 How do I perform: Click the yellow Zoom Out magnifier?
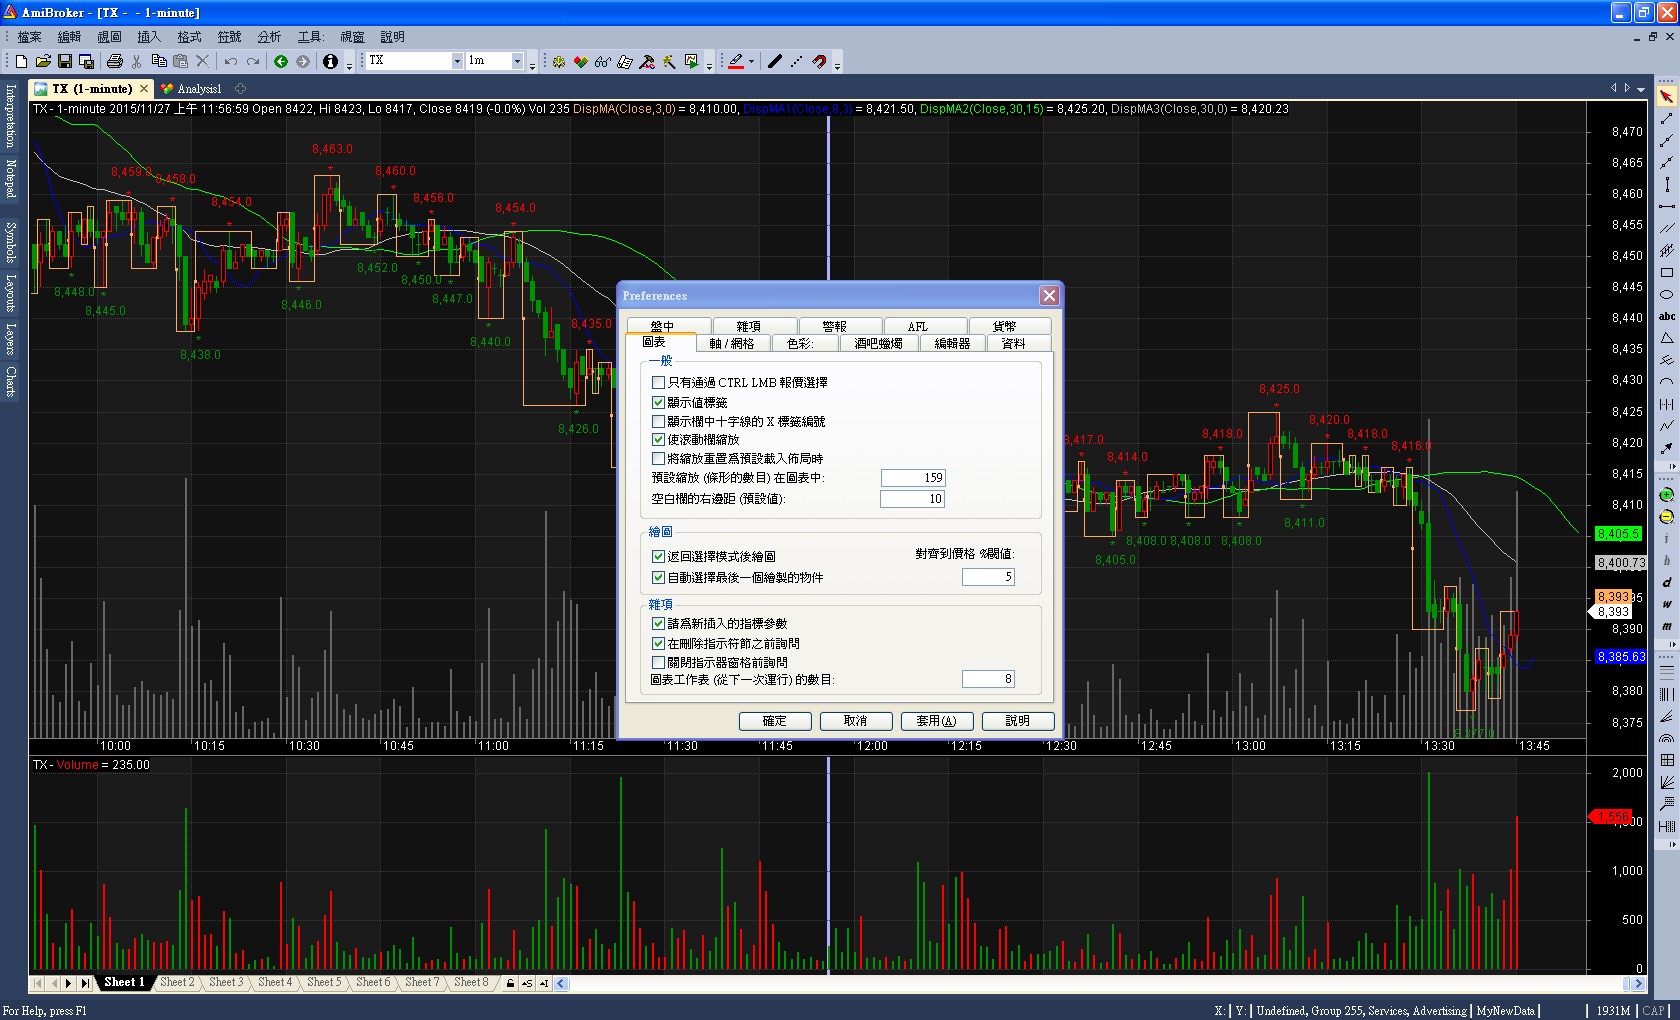coord(1667,517)
